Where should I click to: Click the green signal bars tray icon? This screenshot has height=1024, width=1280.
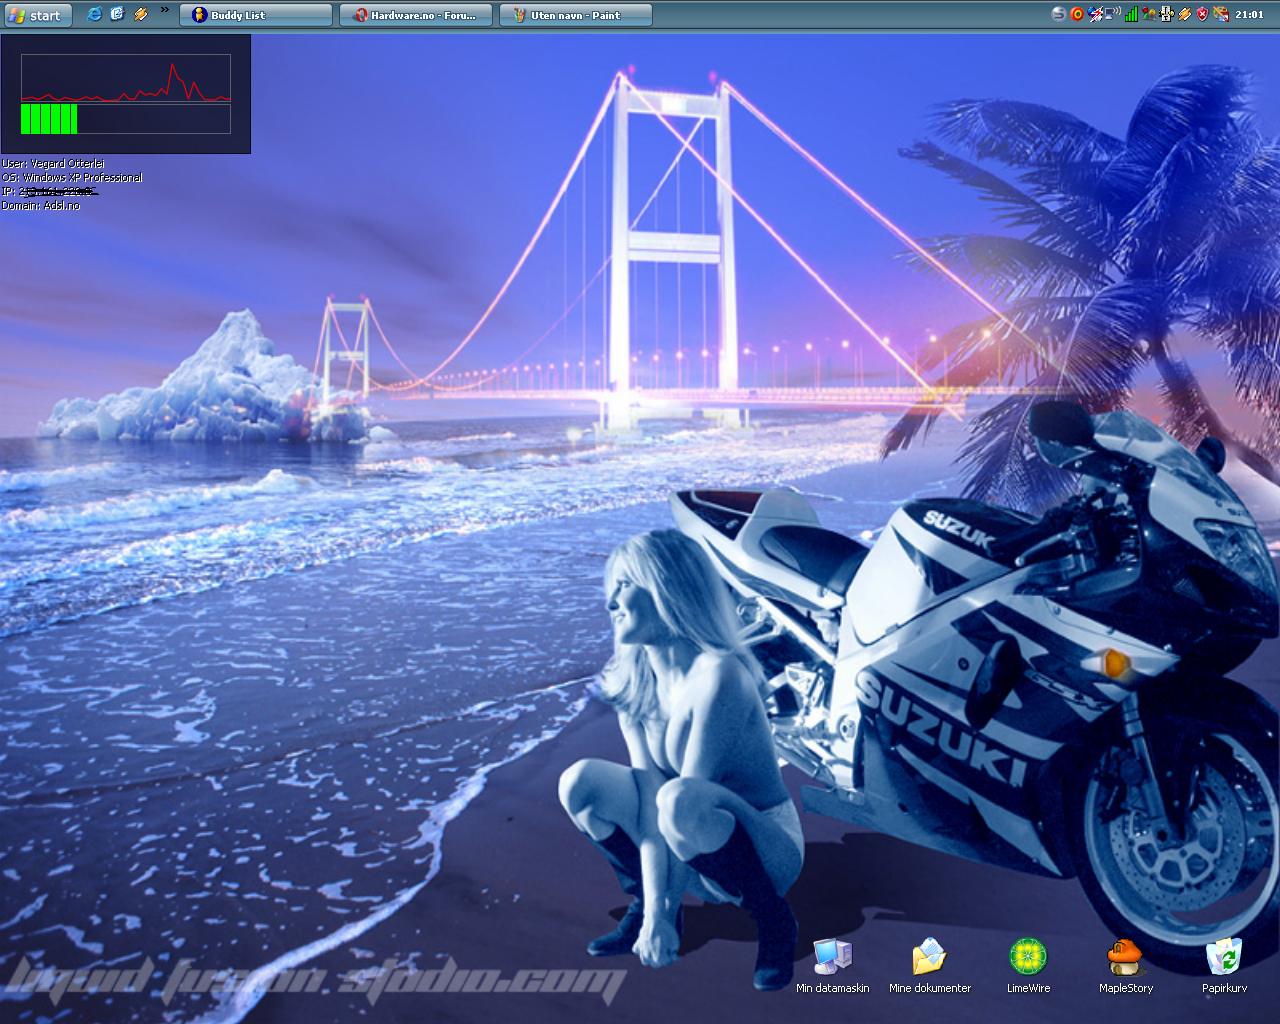pos(1131,14)
